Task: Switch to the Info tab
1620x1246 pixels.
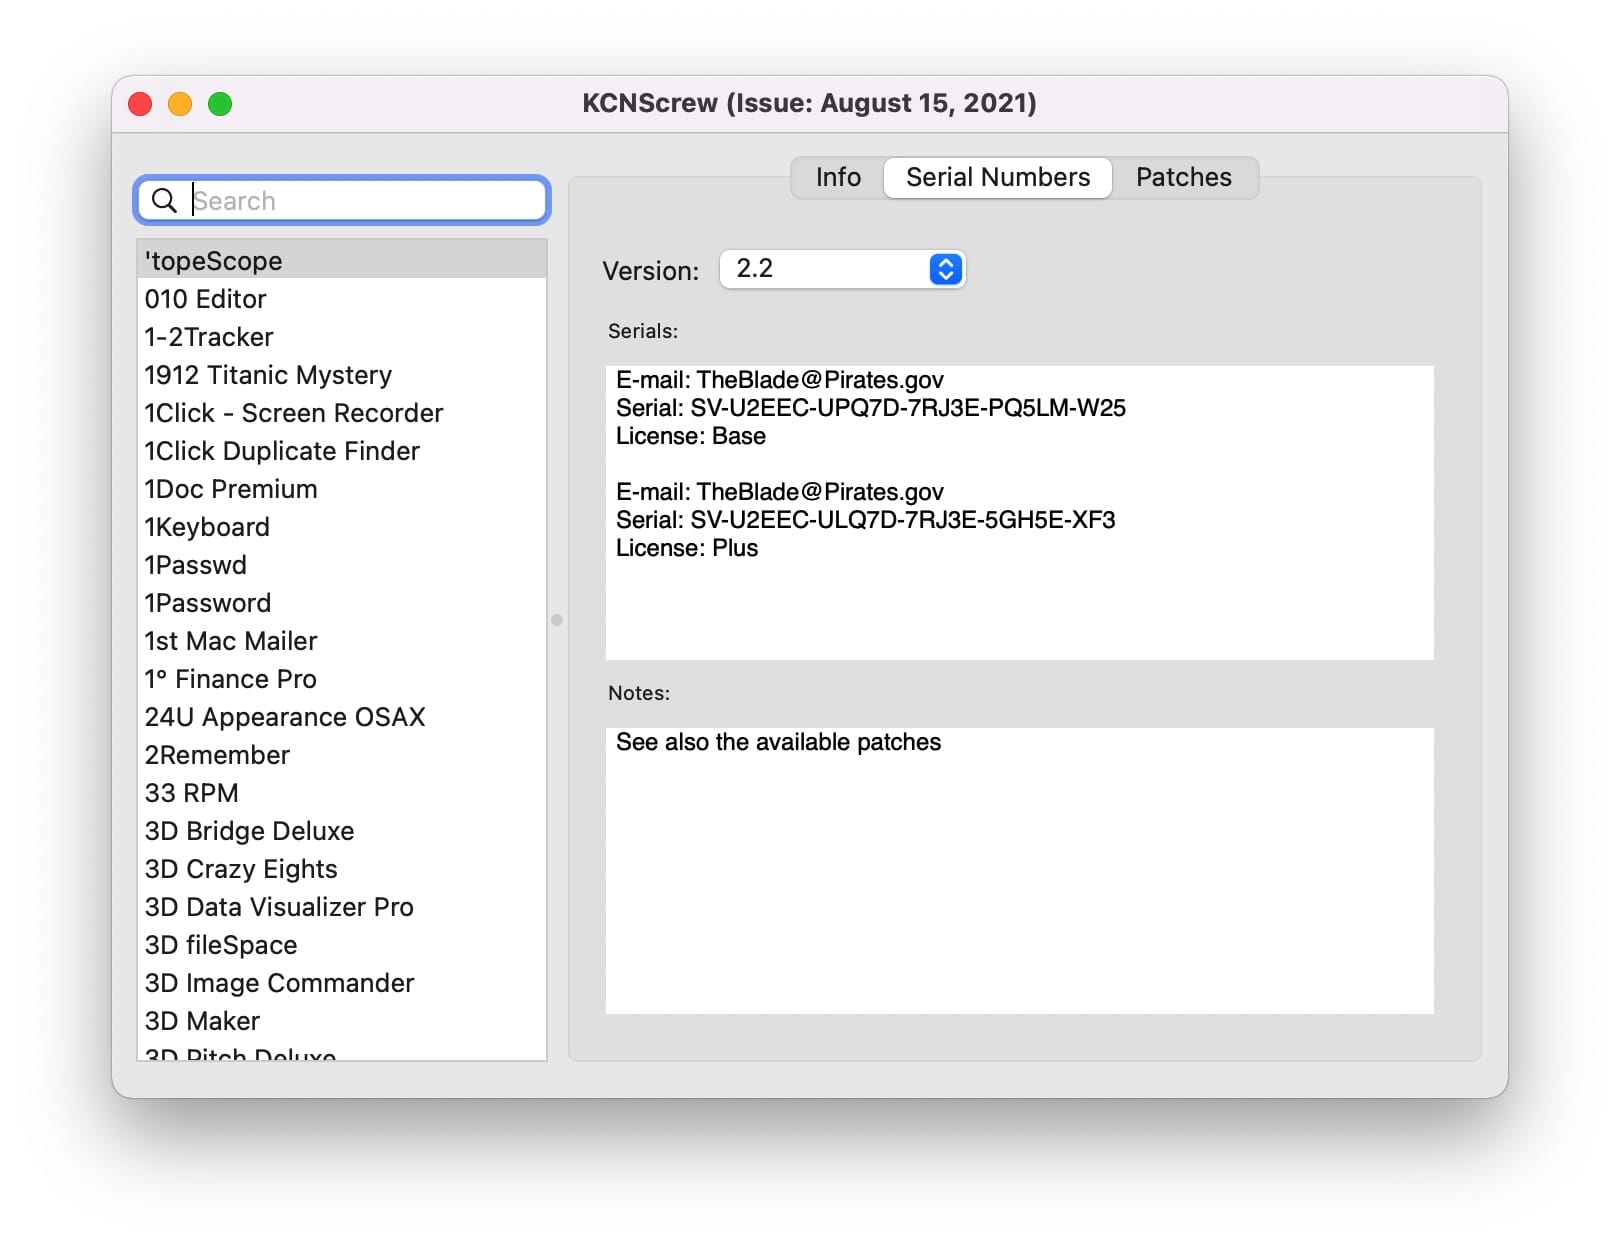Action: pos(838,177)
